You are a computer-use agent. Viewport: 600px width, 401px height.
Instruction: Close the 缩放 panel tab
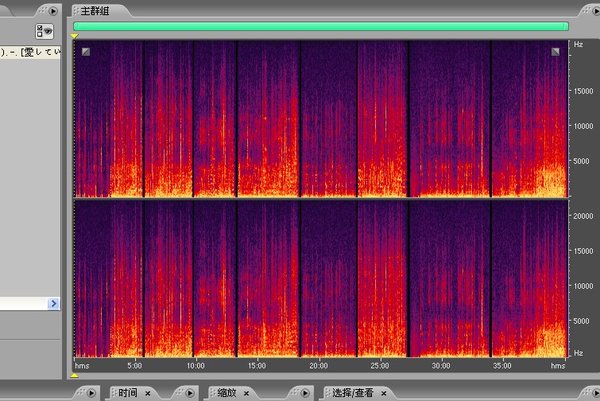pos(246,393)
